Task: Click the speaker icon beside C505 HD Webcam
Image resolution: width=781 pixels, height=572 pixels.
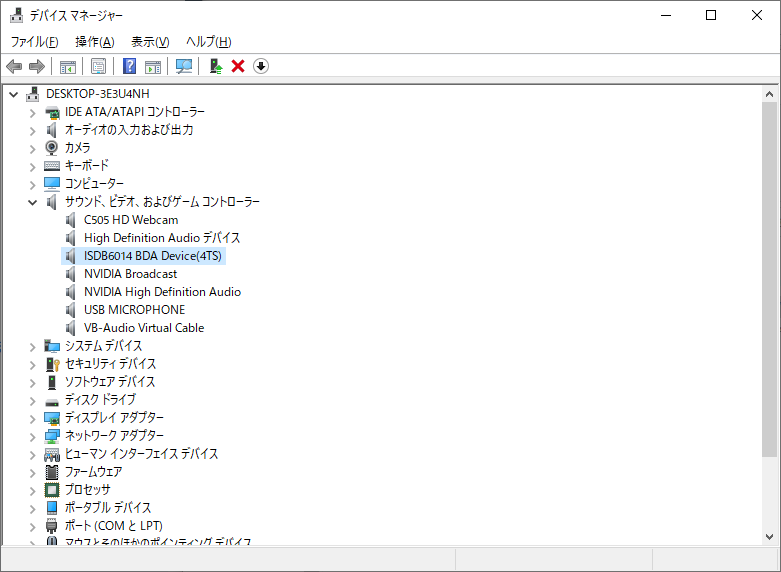Action: pyautogui.click(x=71, y=220)
